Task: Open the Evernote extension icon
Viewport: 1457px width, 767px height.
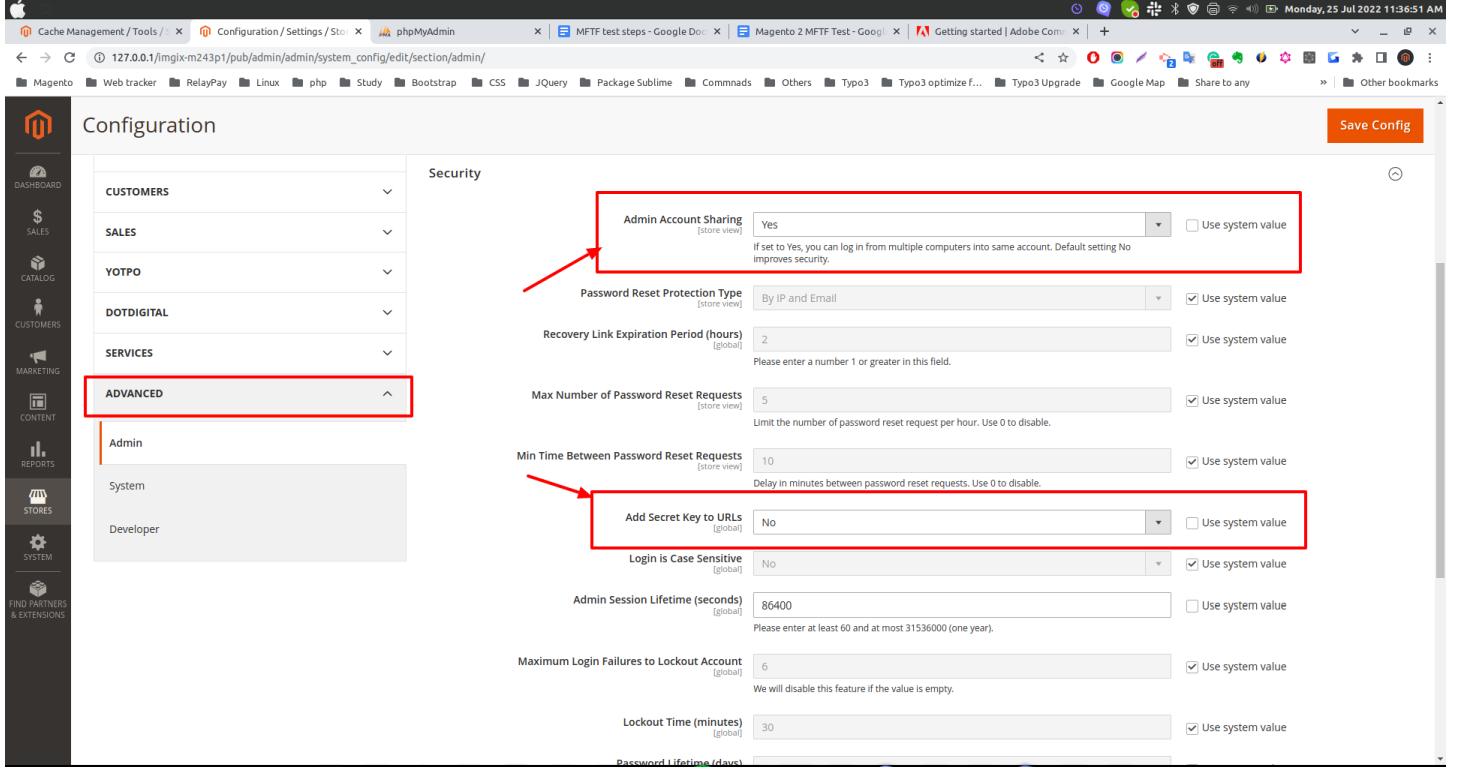Action: pos(1237,58)
